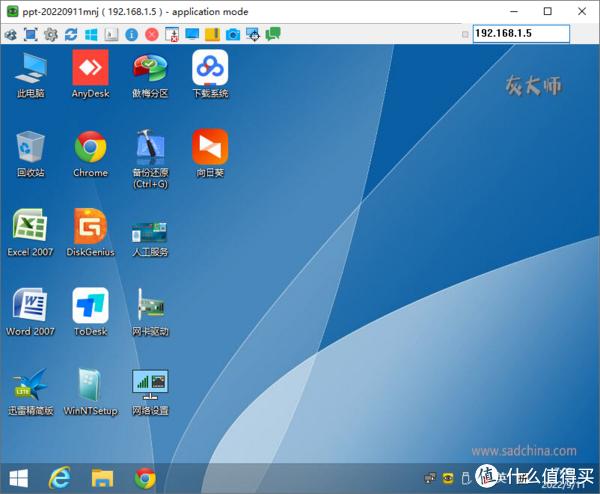
Task: Show connection info with blue i icon
Action: pos(132,35)
